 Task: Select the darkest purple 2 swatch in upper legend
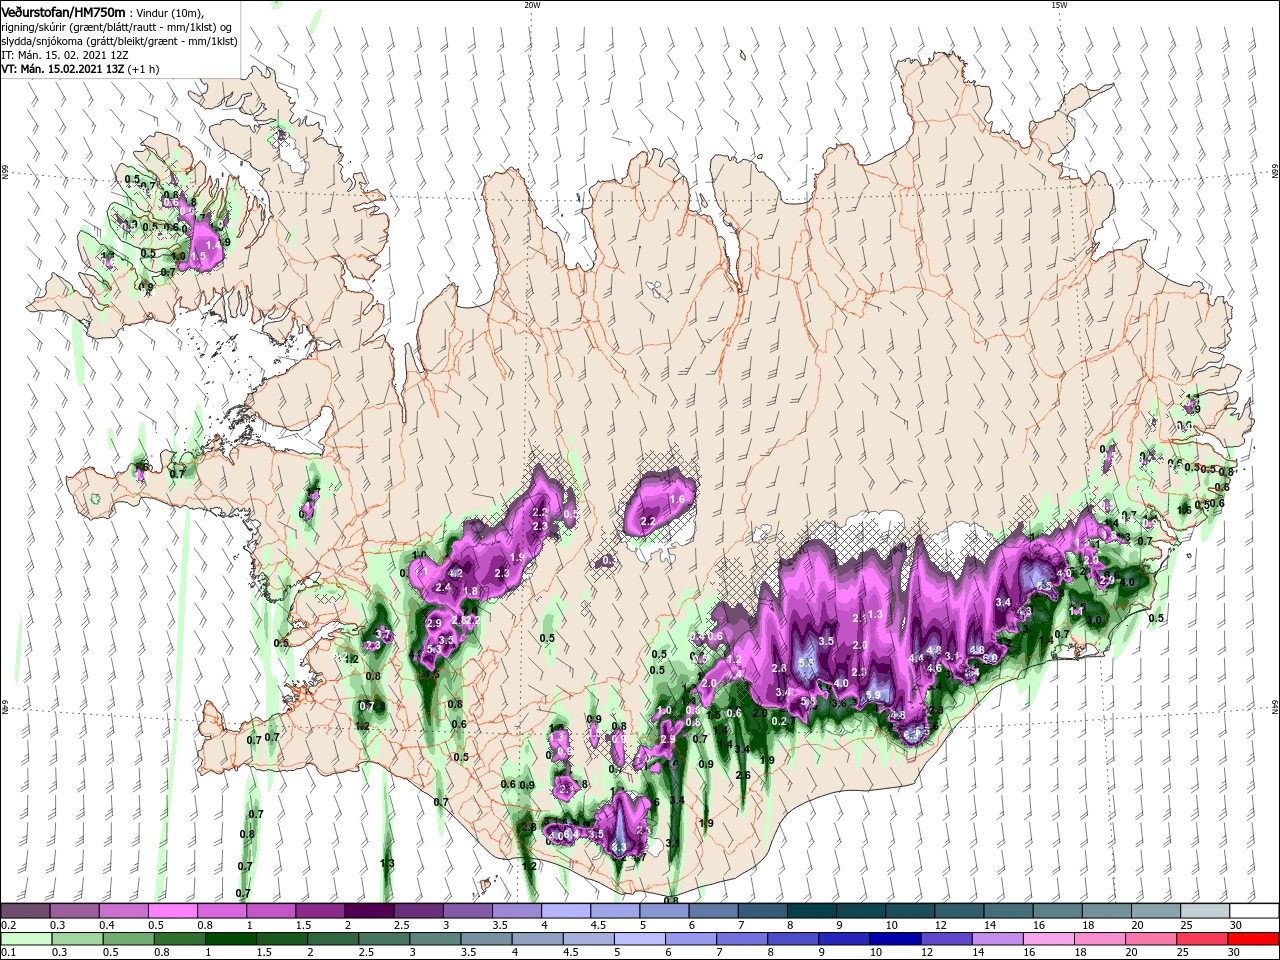tap(368, 911)
